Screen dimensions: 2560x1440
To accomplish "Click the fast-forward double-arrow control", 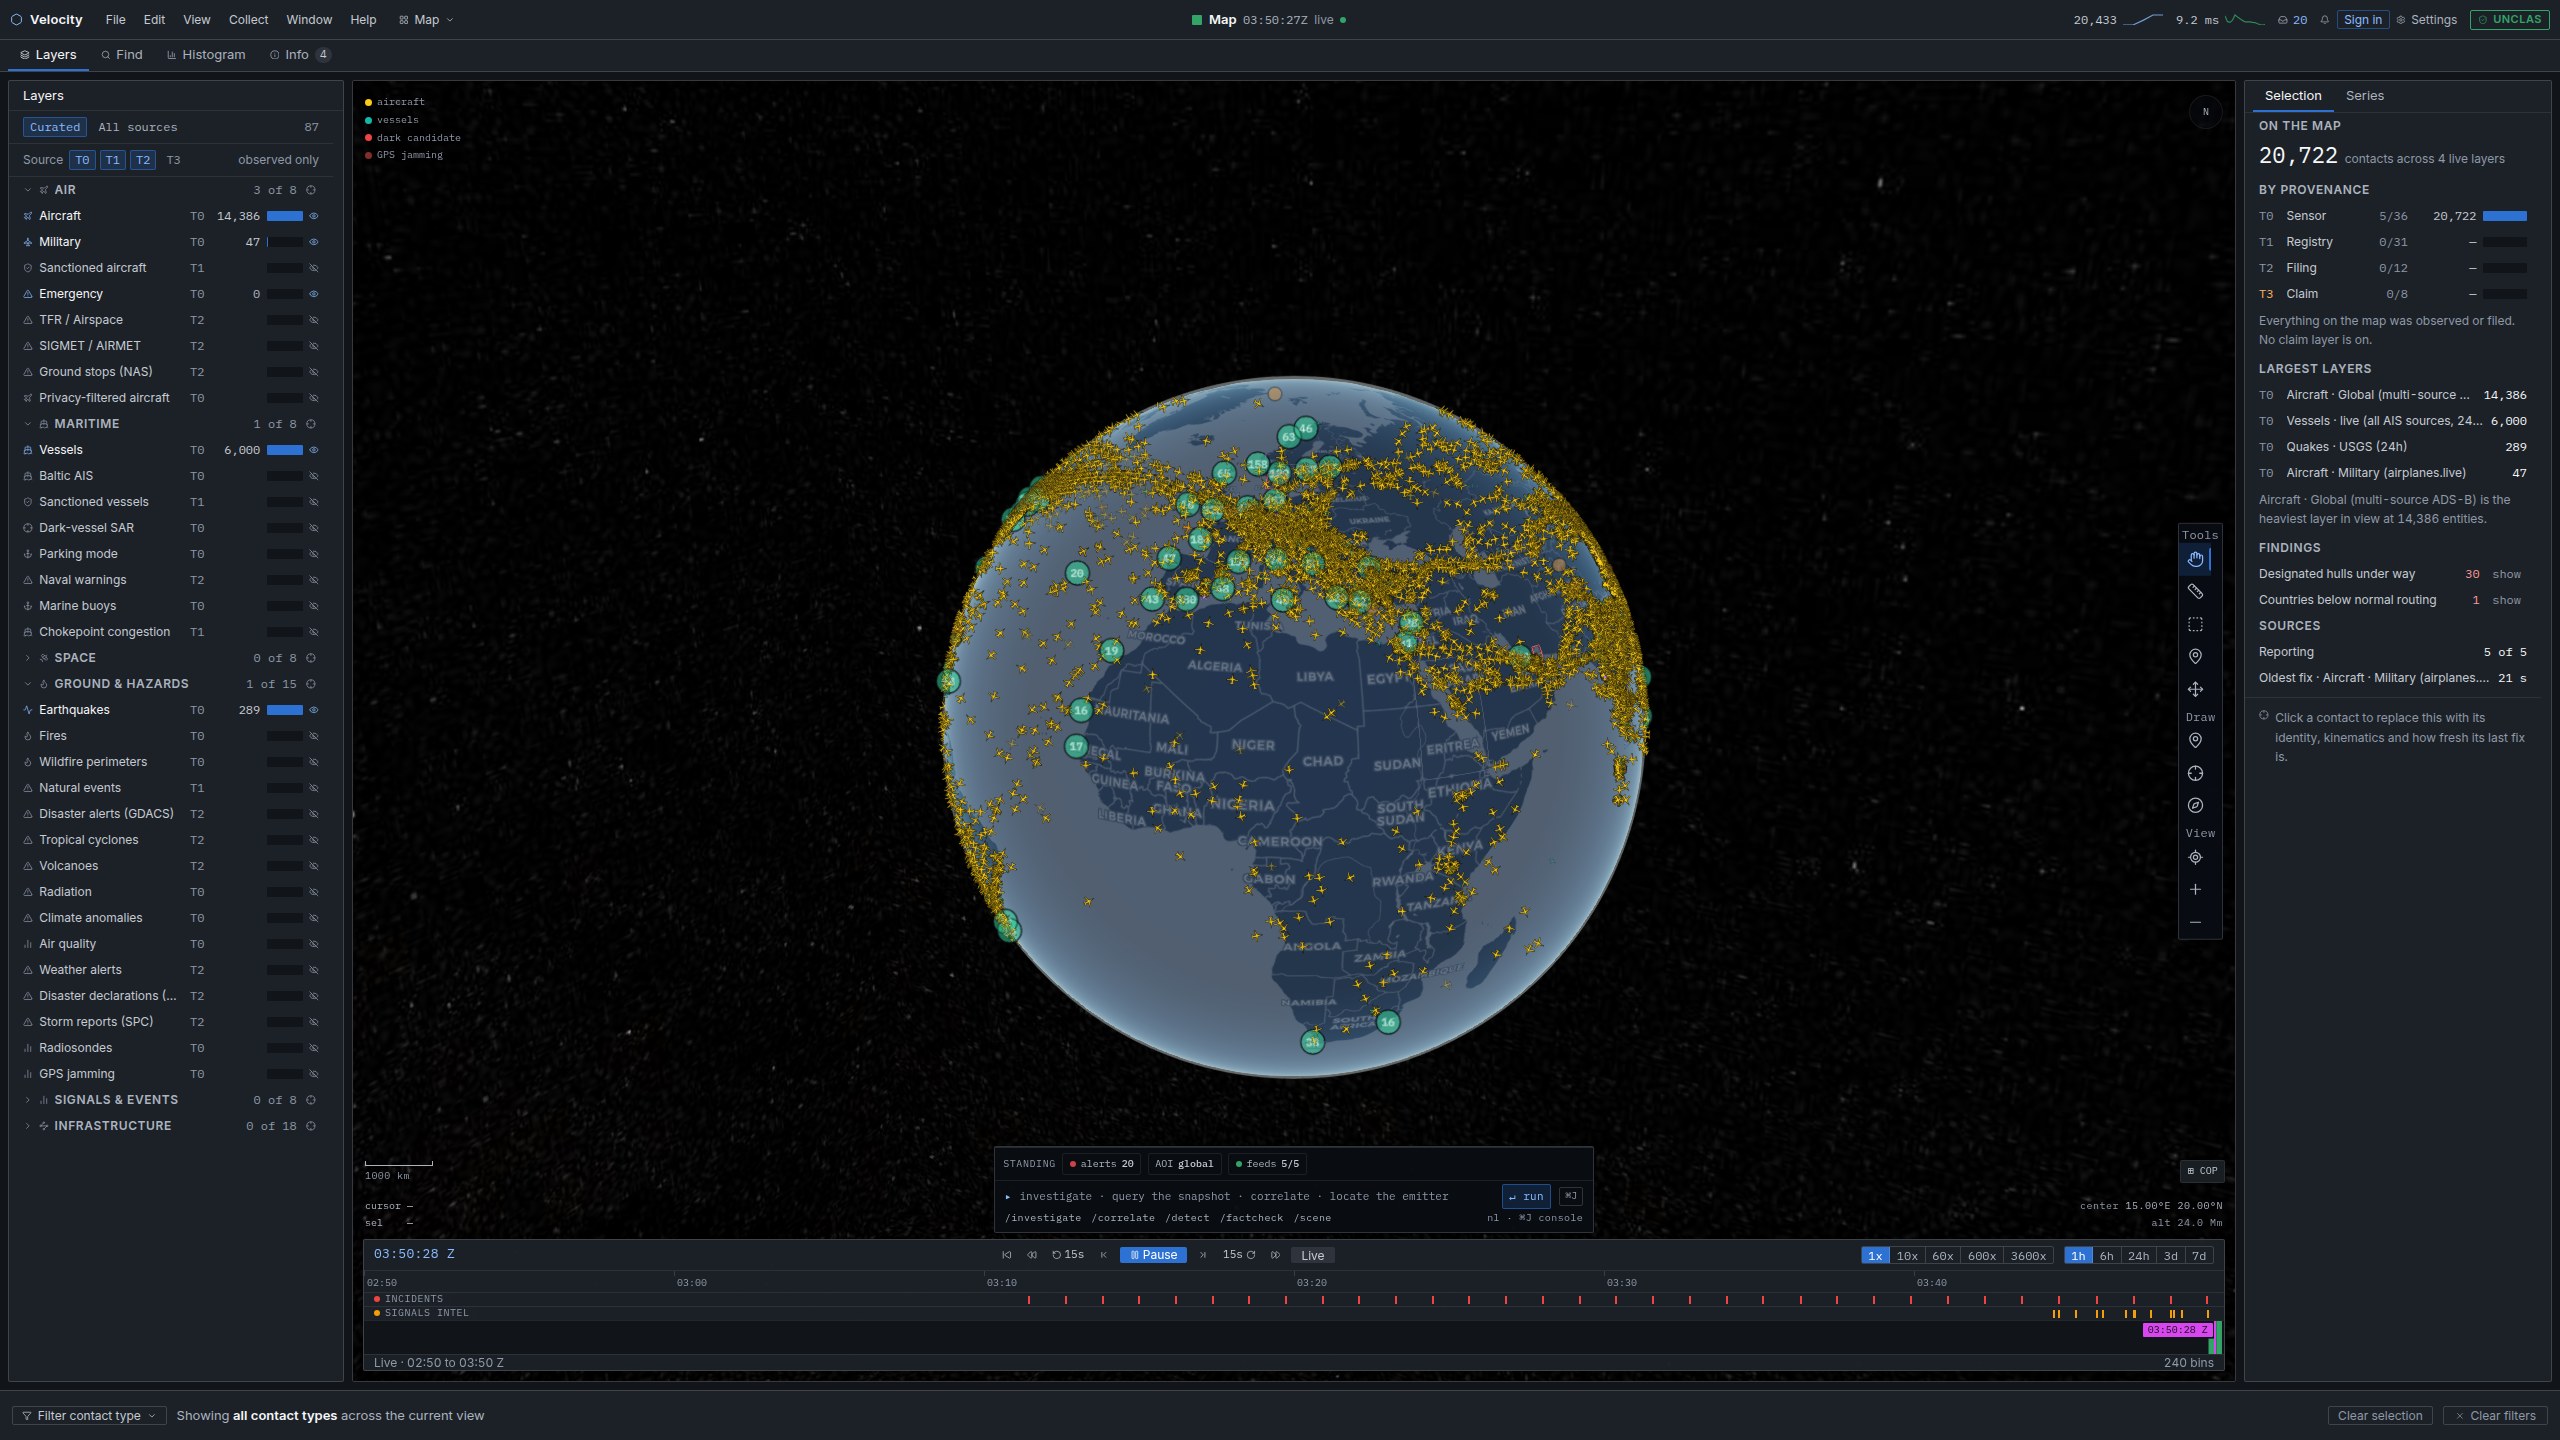I will 1275,1255.
